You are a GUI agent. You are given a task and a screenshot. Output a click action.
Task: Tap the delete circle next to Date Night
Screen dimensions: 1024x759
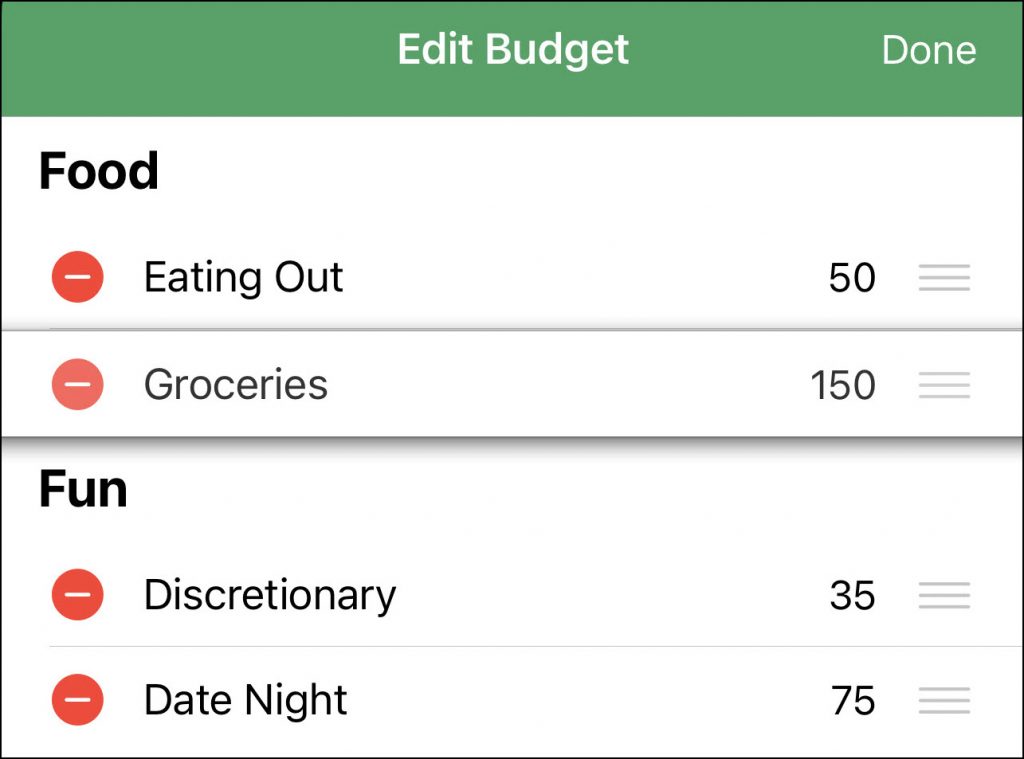(x=78, y=700)
